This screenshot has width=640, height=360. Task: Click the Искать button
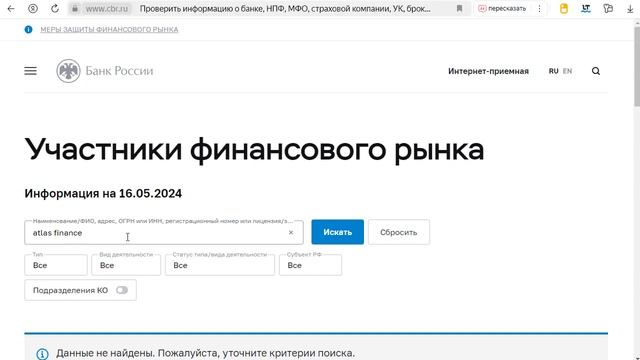pyautogui.click(x=338, y=232)
